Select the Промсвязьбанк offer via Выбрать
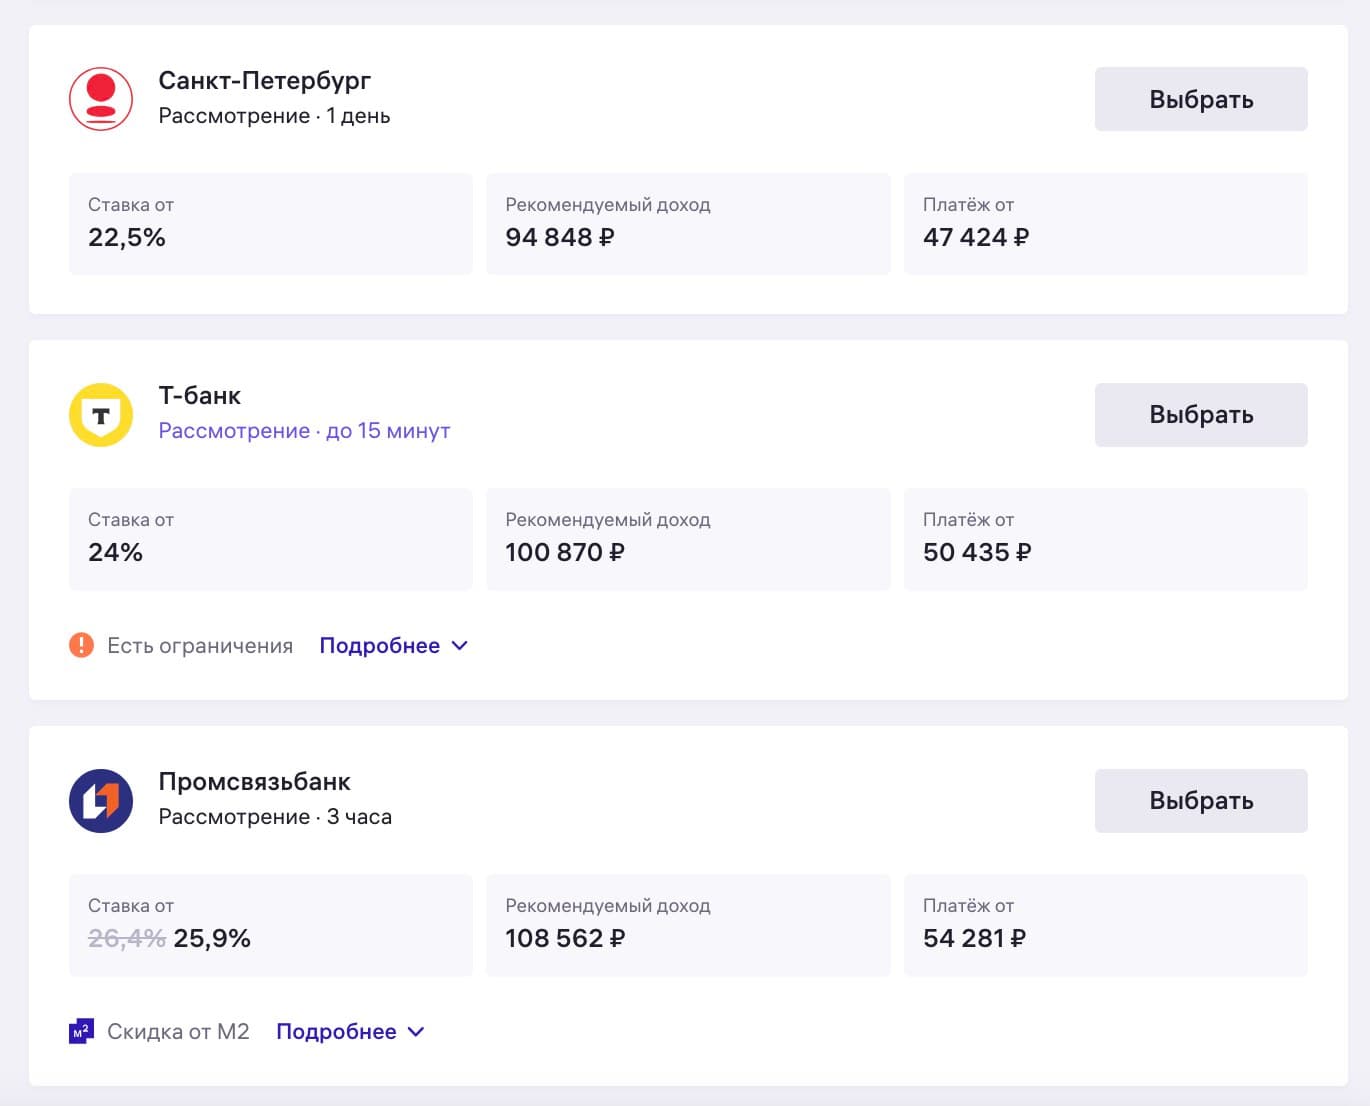 pyautogui.click(x=1201, y=801)
